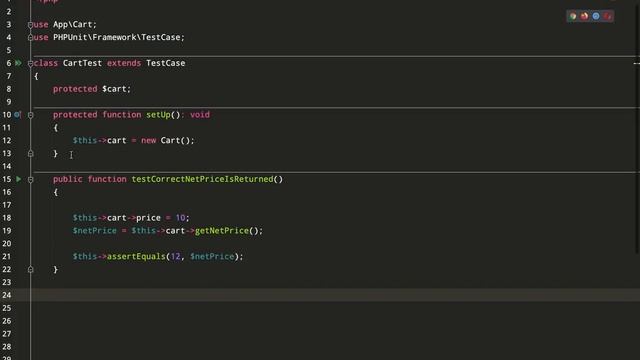
Task: Run testCorrectNetPriceIsReturned gutter play icon
Action: coord(18,179)
